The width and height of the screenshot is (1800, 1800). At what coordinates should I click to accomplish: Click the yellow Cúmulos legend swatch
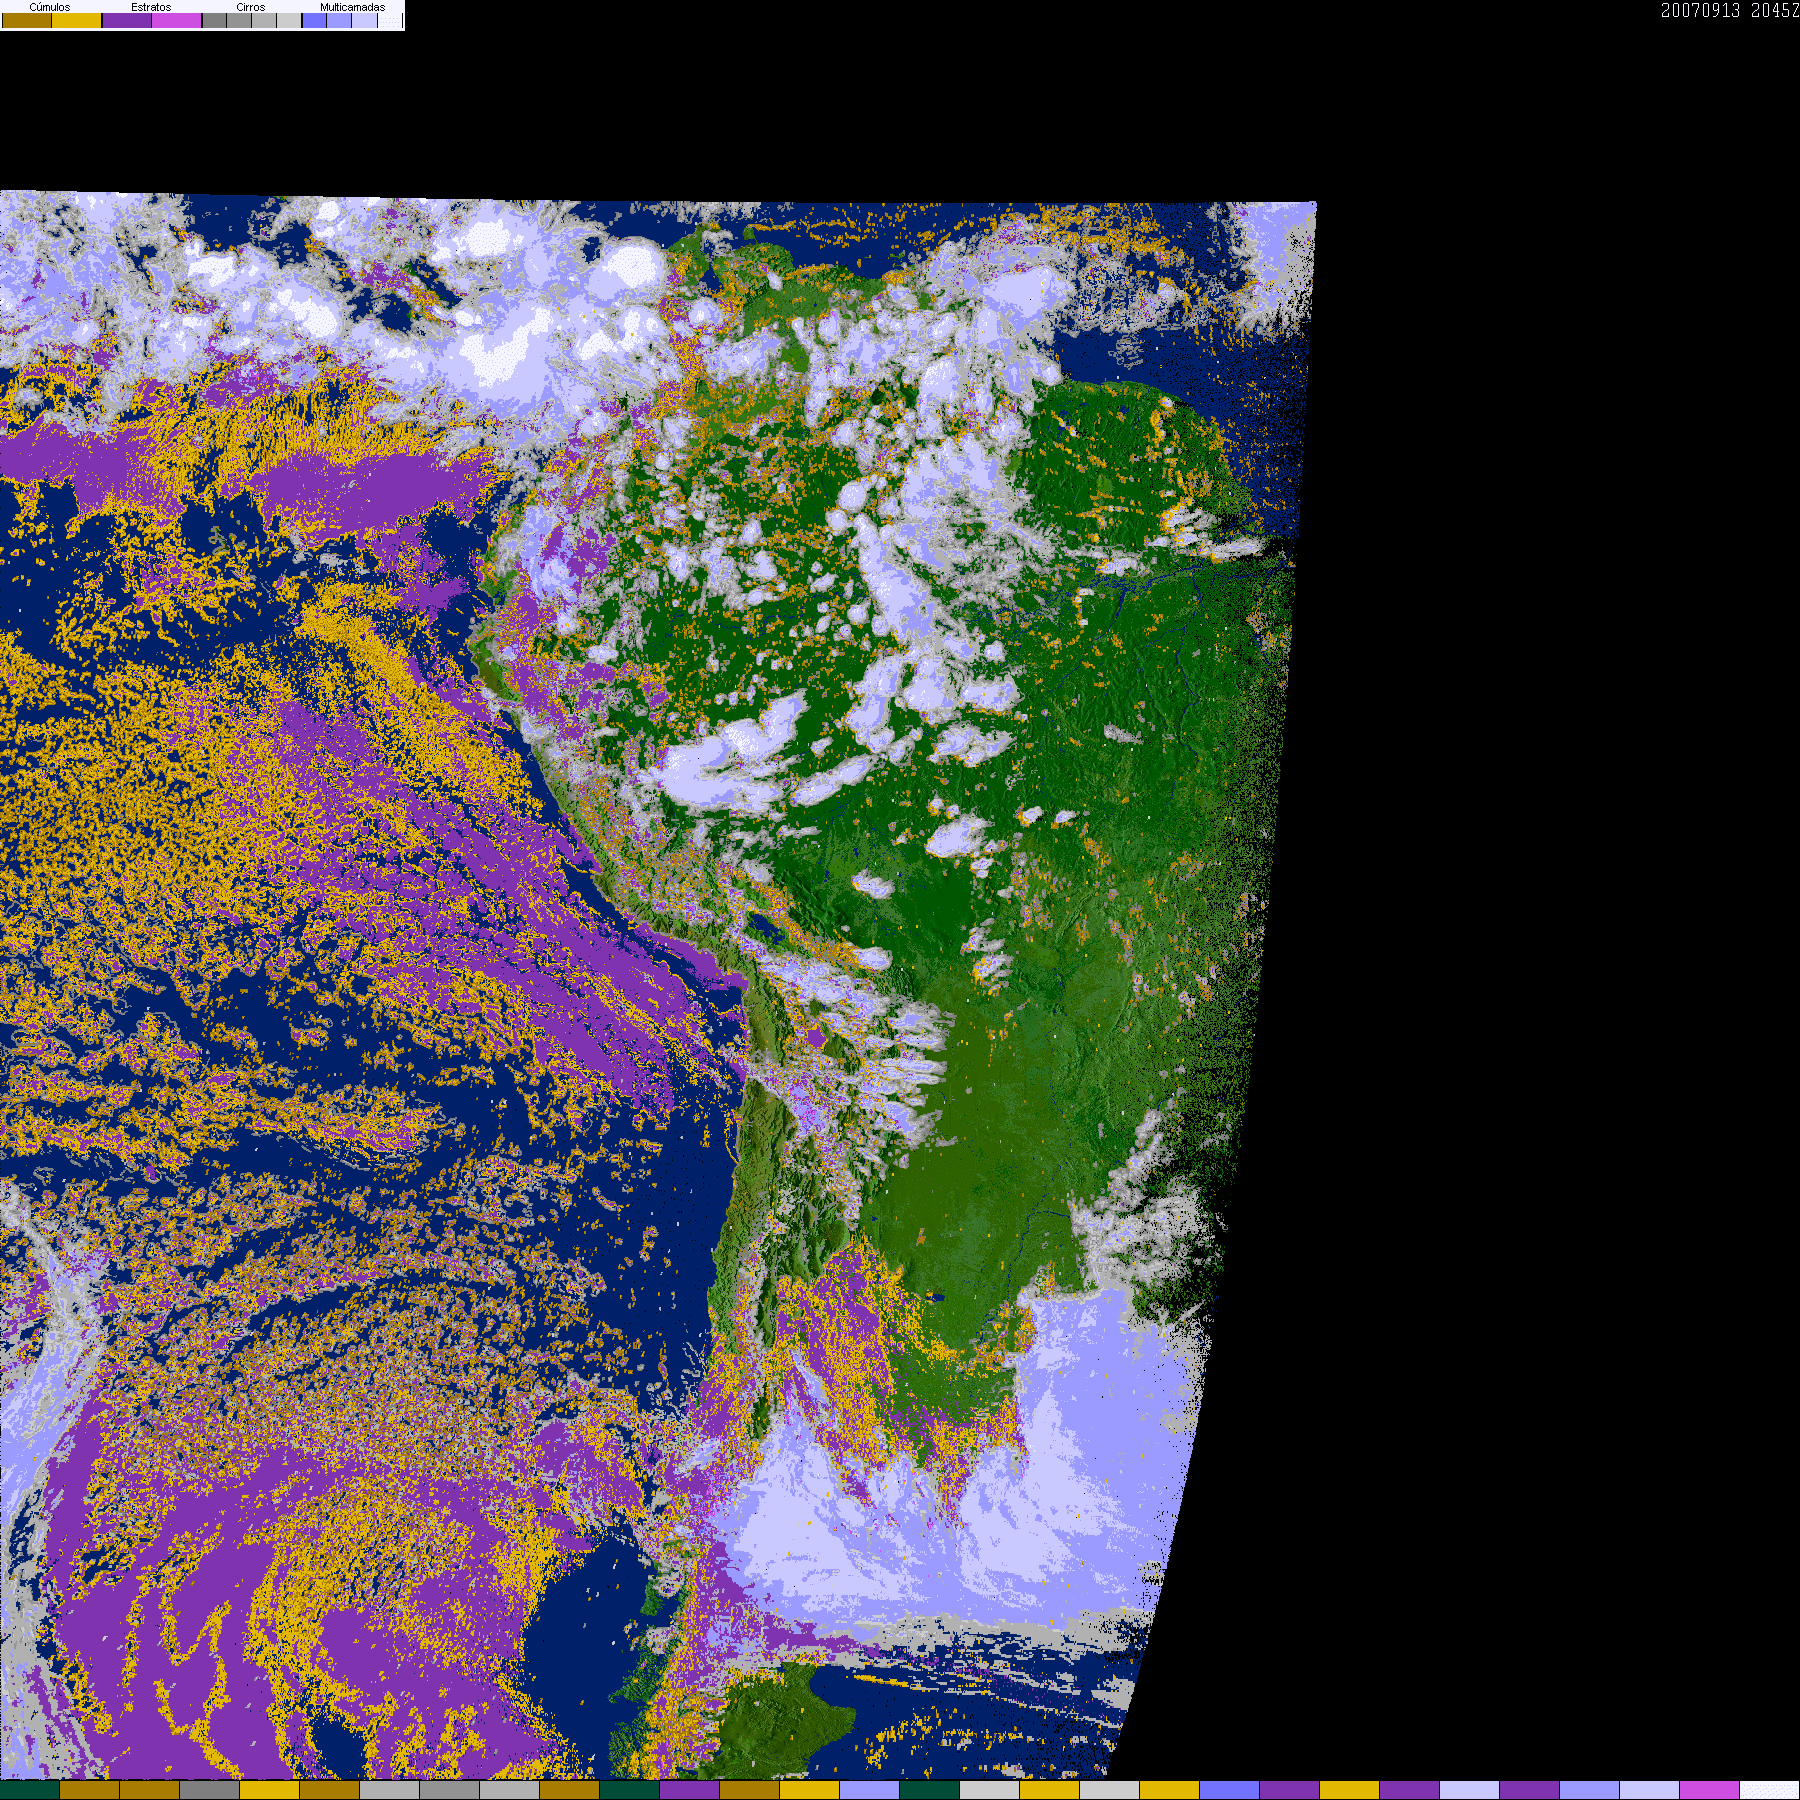(x=77, y=21)
